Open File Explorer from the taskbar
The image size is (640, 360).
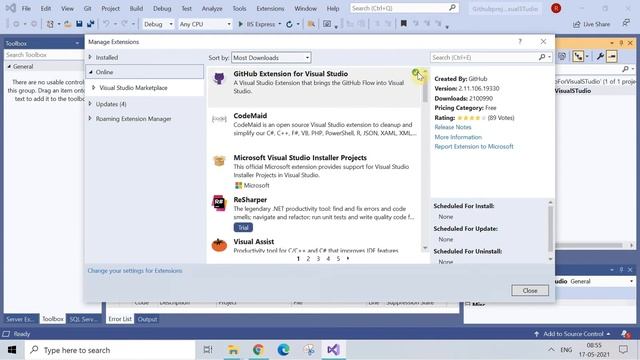233,349
